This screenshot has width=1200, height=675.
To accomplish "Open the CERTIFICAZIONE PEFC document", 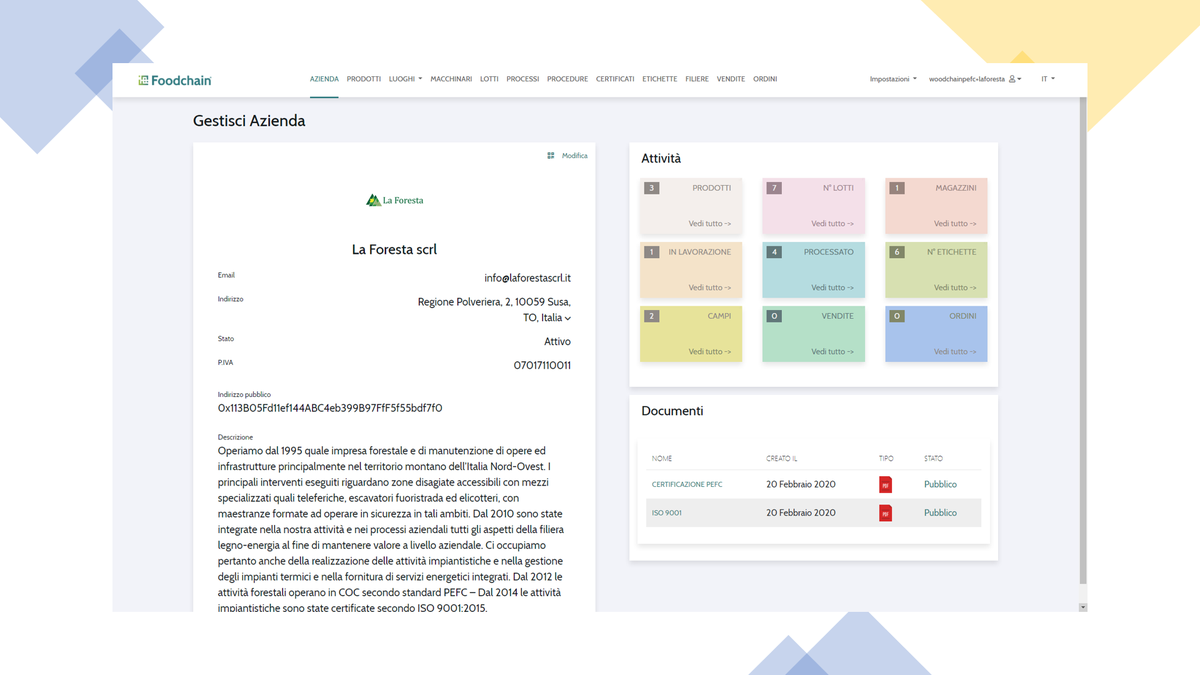I will [x=687, y=484].
